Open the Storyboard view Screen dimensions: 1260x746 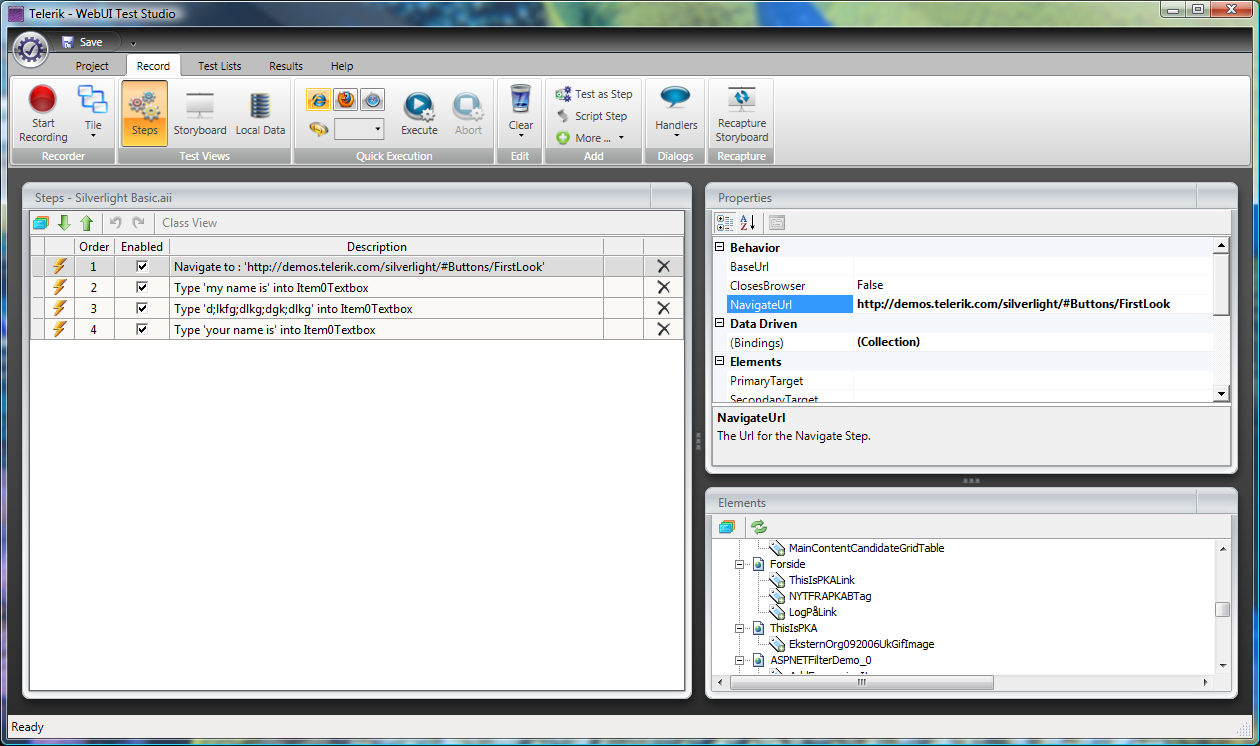tap(200, 114)
